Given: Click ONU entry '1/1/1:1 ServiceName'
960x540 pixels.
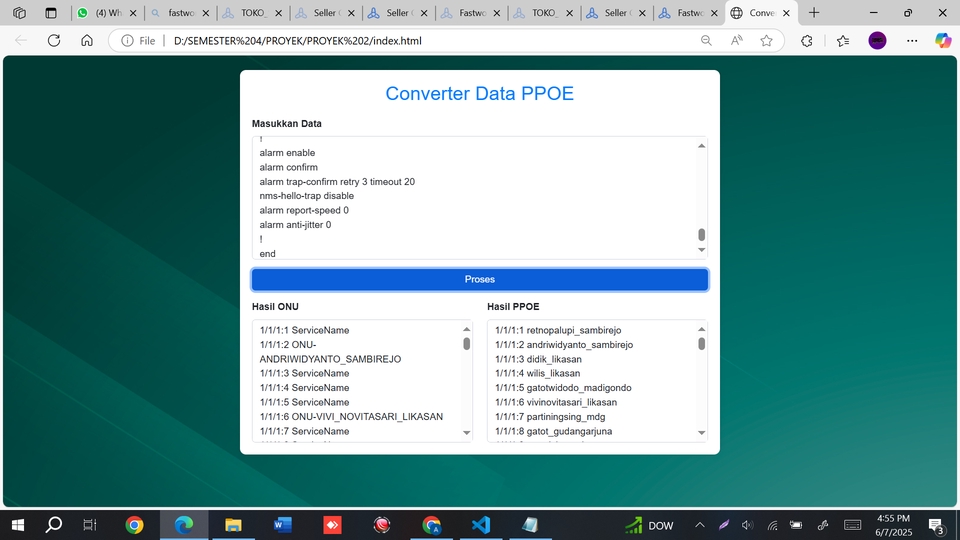Looking at the screenshot, I should coord(304,331).
